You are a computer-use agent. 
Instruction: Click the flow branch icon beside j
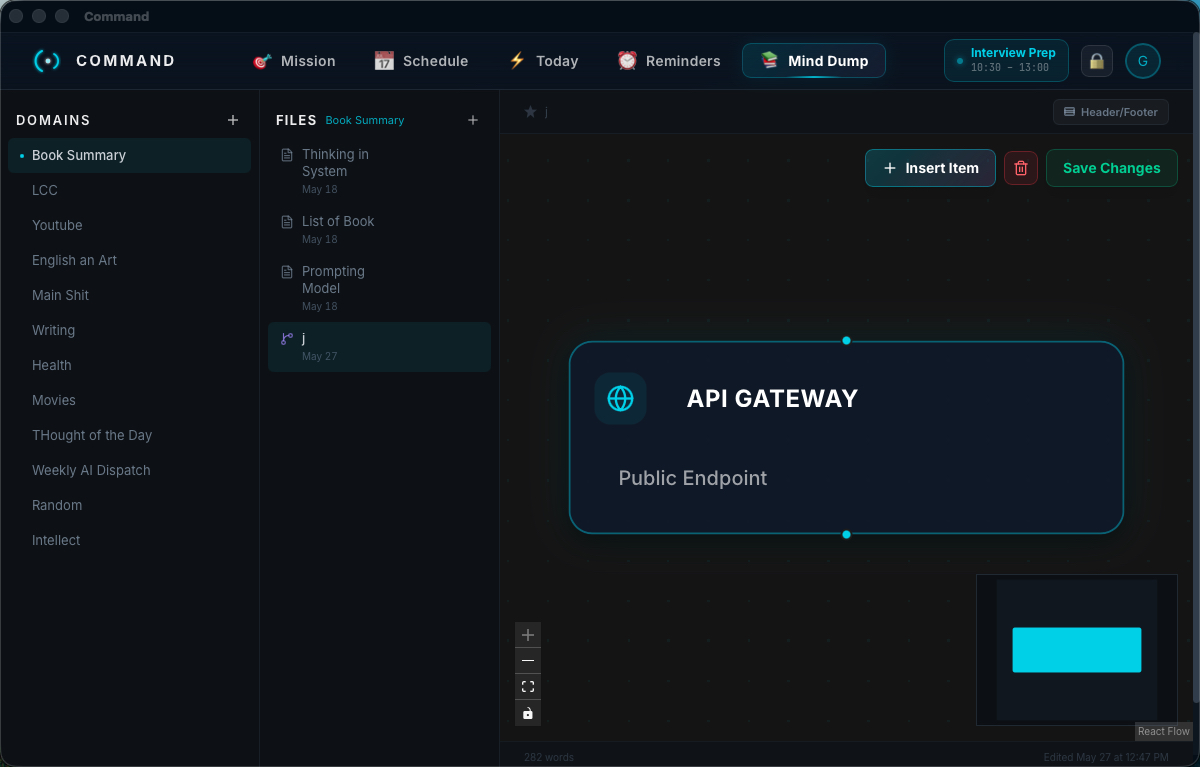[x=287, y=339]
